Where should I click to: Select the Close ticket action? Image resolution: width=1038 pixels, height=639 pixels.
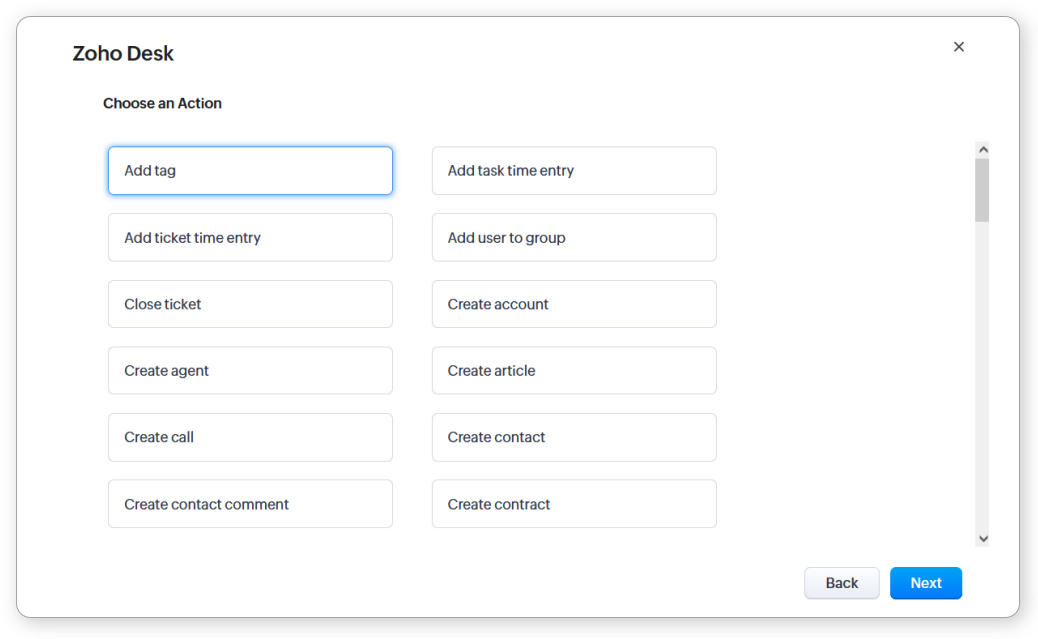(250, 304)
